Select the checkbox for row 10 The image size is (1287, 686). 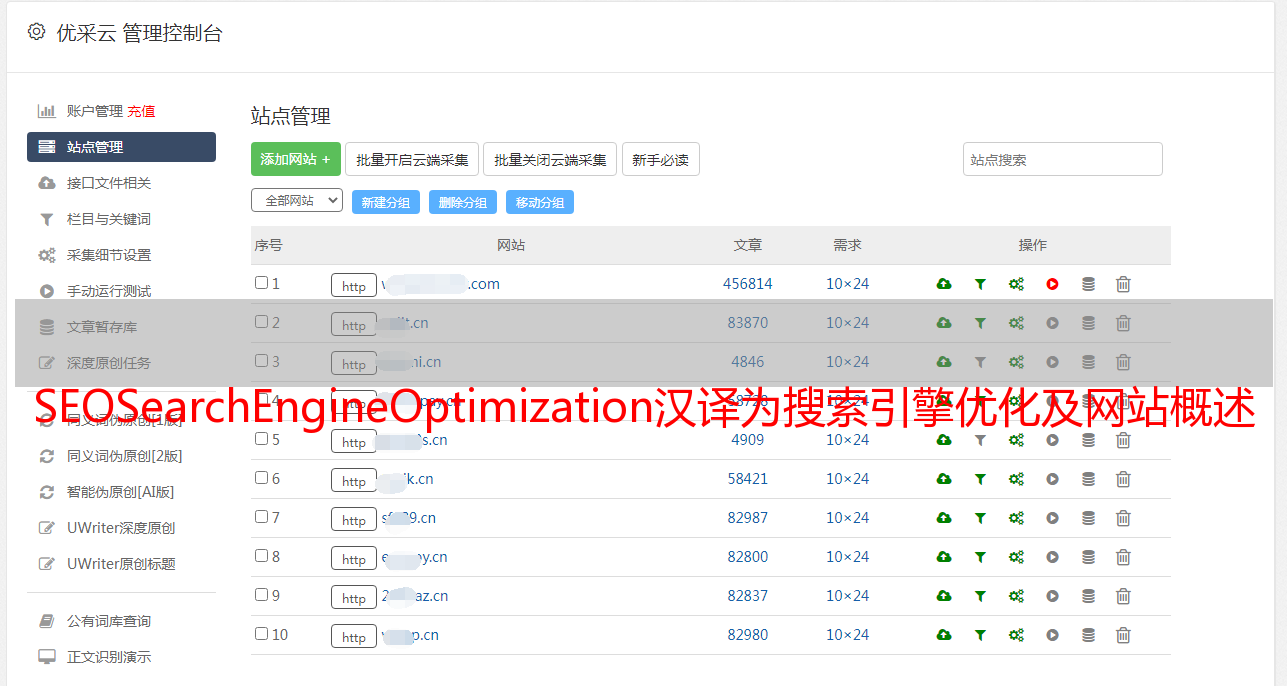point(261,634)
